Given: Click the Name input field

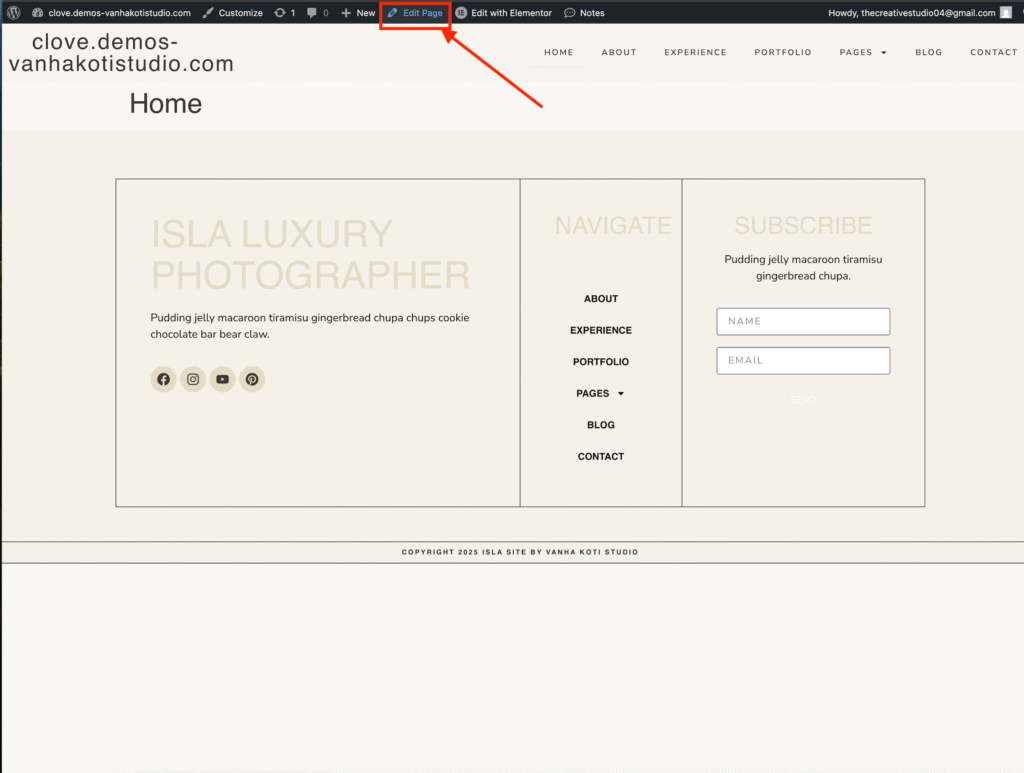Looking at the screenshot, I should 803,322.
